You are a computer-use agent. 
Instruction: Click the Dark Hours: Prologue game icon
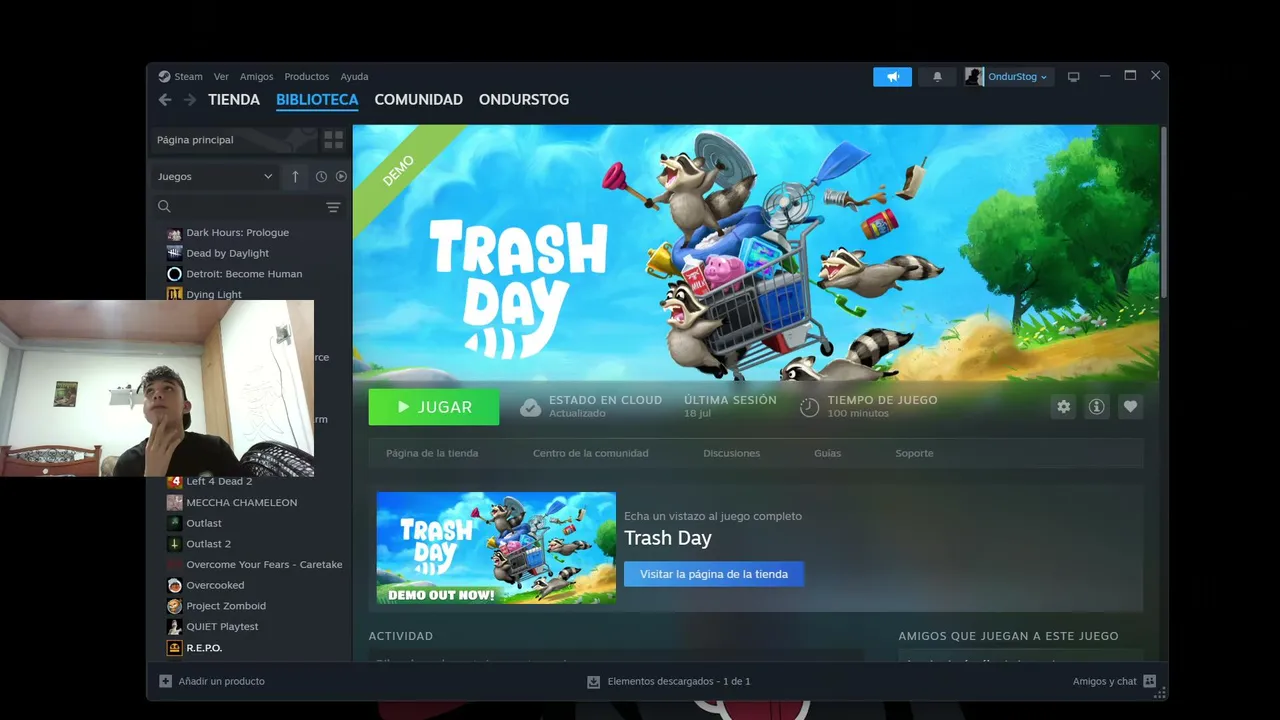[x=174, y=233]
